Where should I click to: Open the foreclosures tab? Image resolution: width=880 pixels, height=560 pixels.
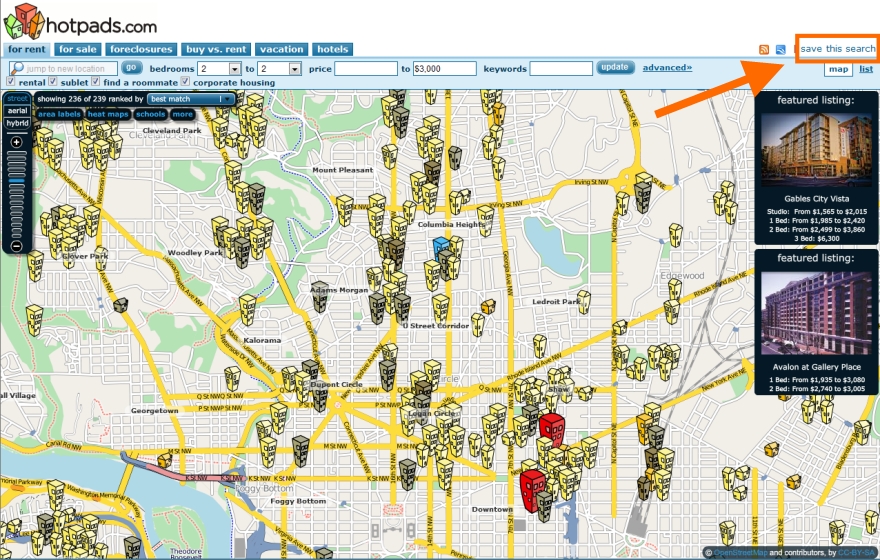tap(141, 49)
